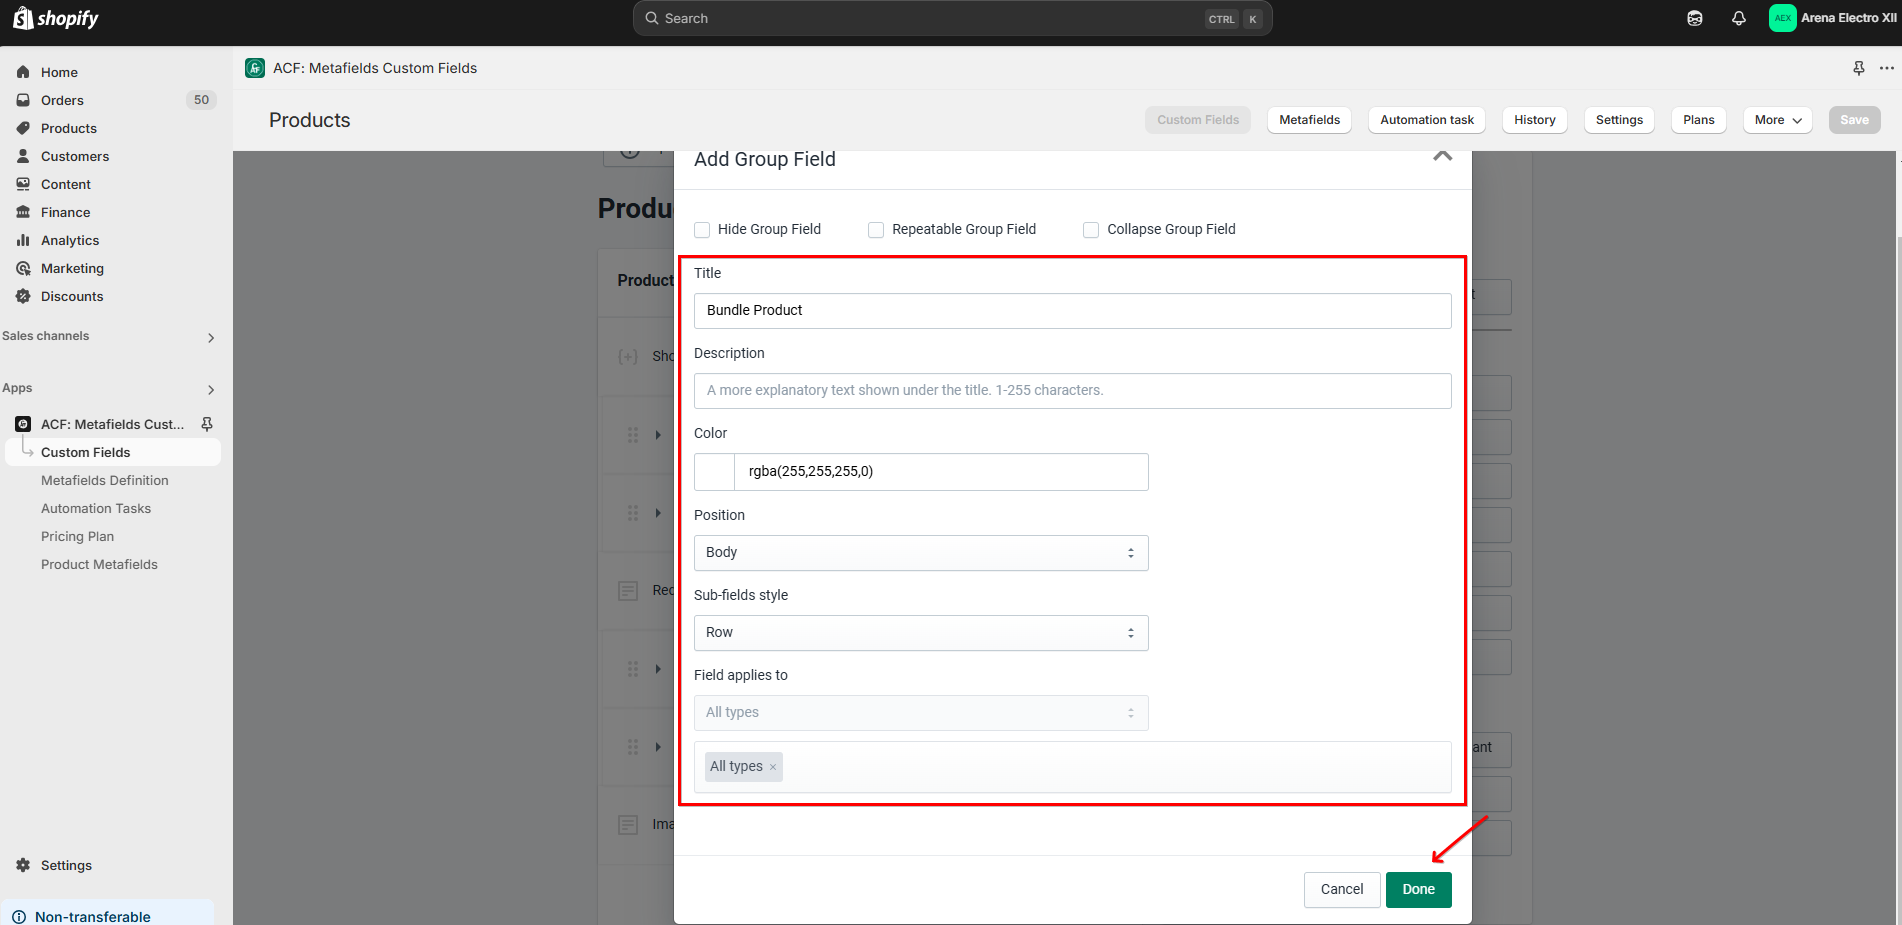
Task: Open the Sidekick assistant icon in top bar
Action: click(x=1695, y=18)
